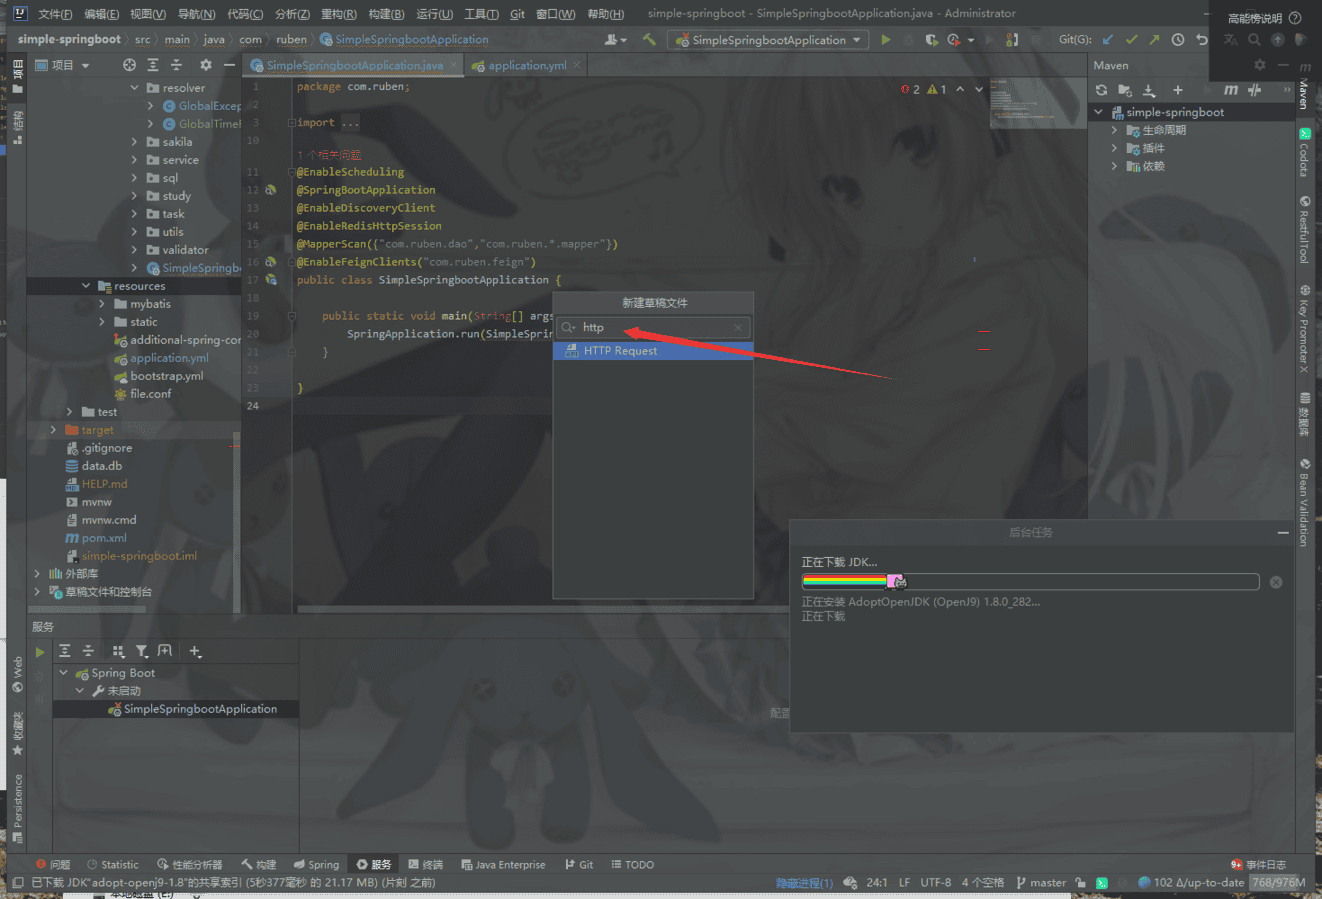Click the Maven reload projects icon
Screen dimensions: 1322x899
pyautogui.click(x=1101, y=90)
